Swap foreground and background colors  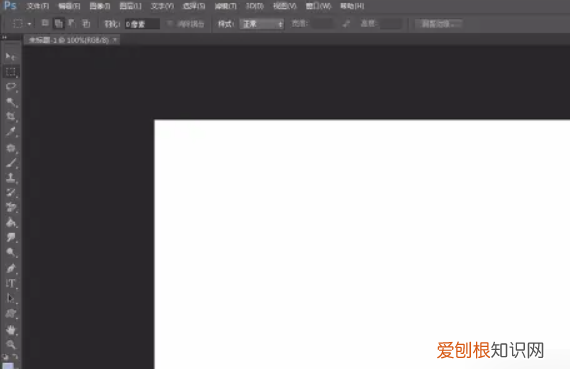click(x=15, y=357)
